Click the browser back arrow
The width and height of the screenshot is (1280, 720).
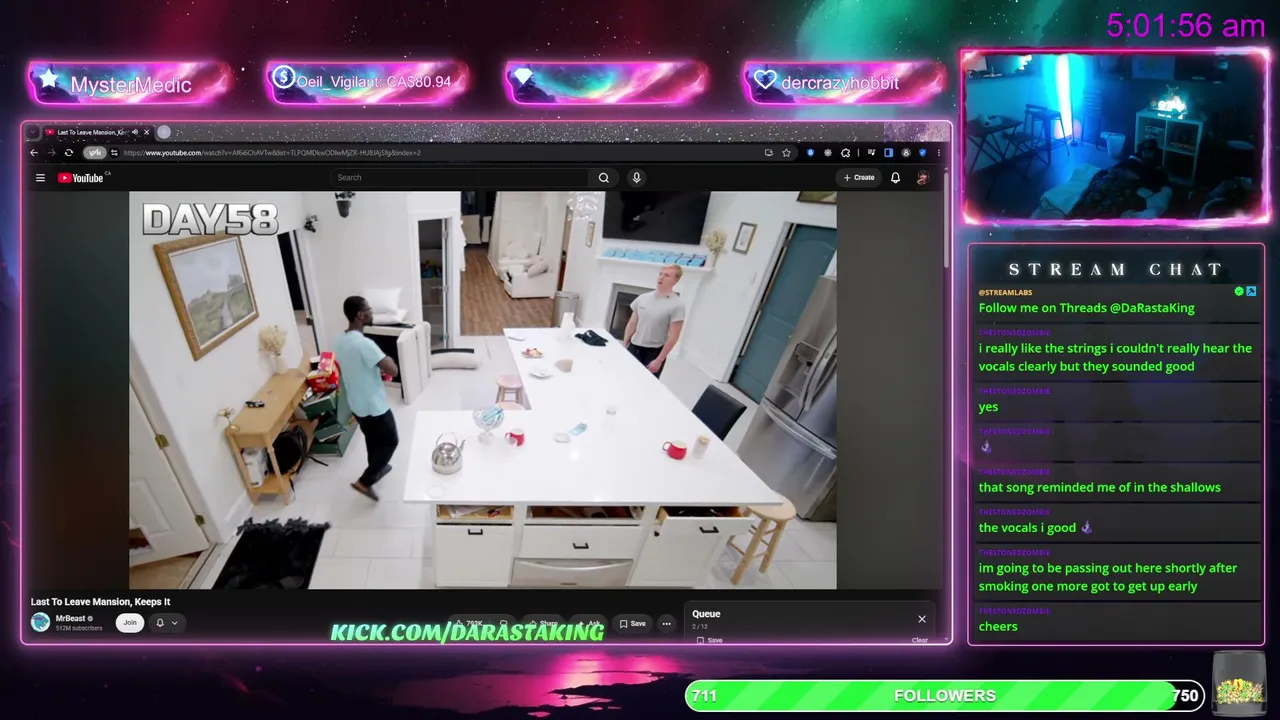point(34,153)
